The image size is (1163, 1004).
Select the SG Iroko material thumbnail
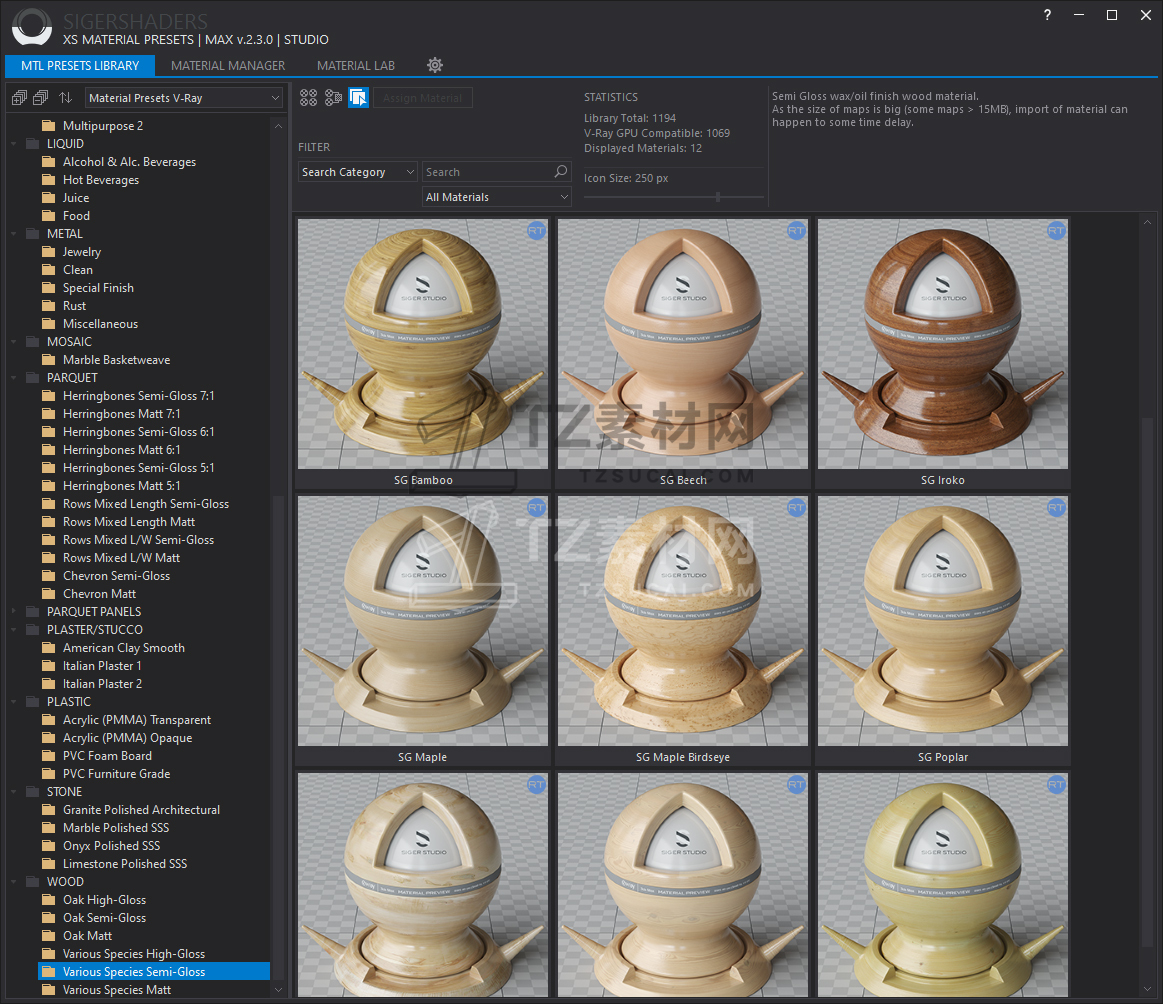pos(943,344)
